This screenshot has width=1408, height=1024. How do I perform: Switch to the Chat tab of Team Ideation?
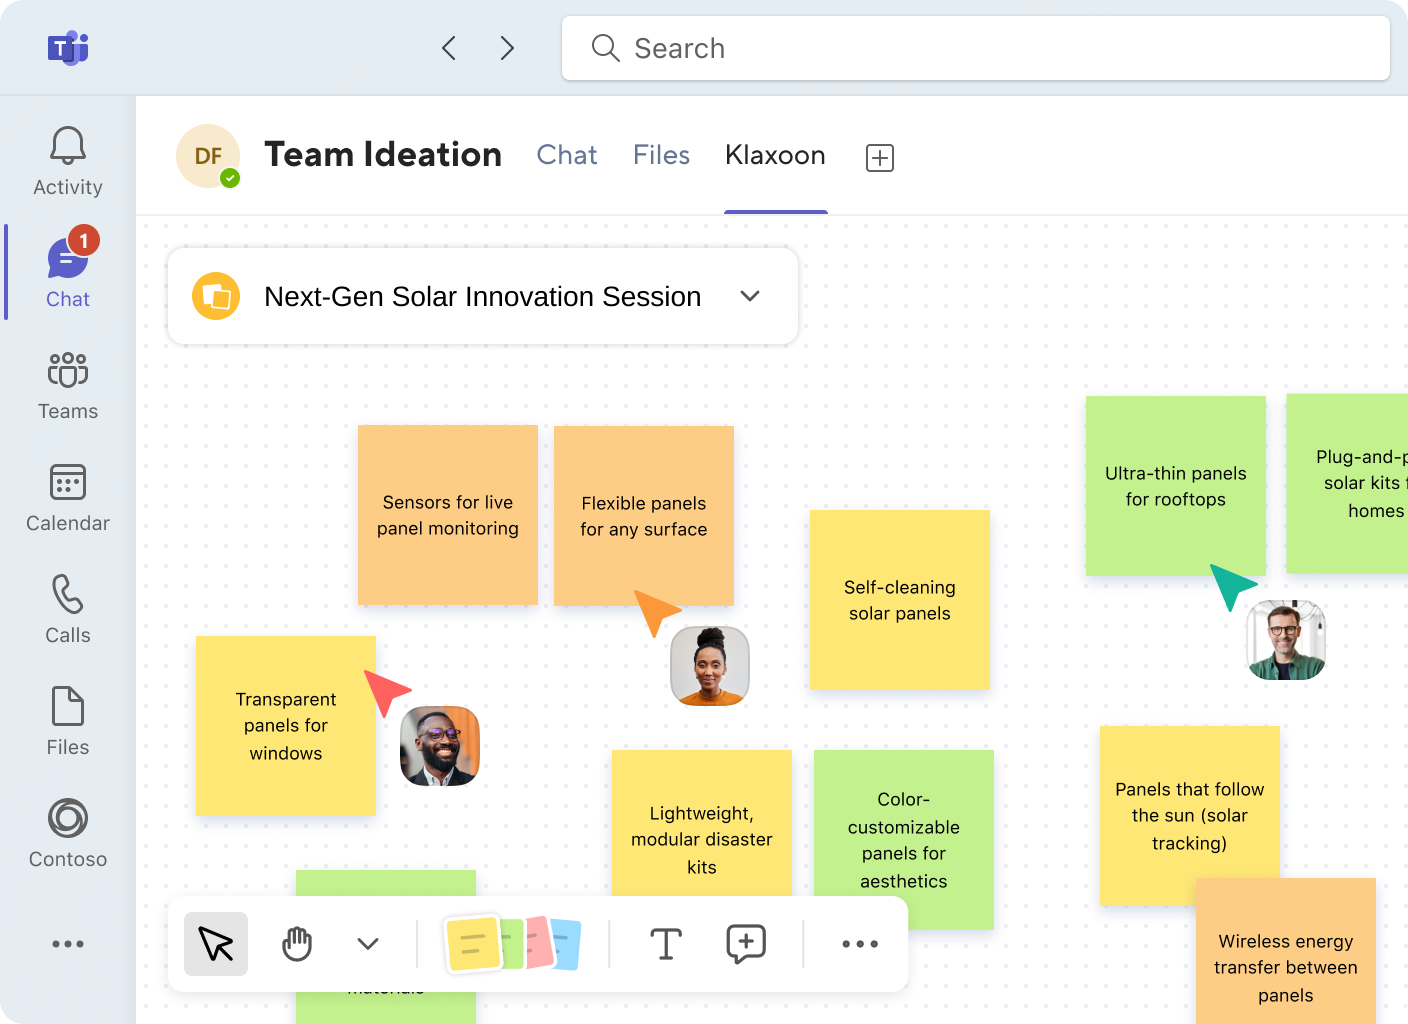pos(566,155)
